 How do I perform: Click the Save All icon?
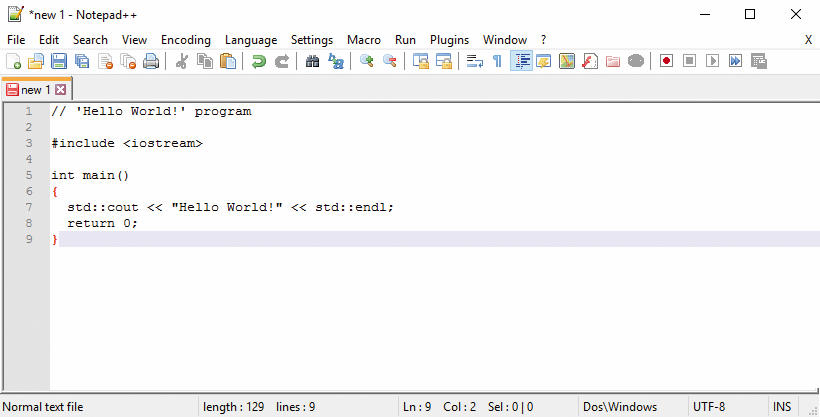pyautogui.click(x=82, y=61)
